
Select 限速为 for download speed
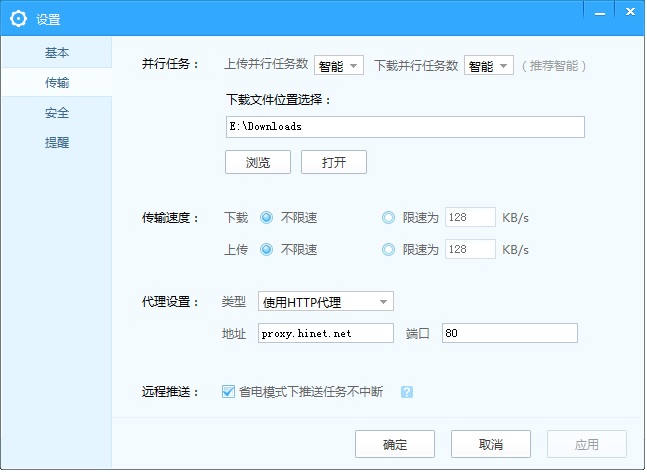388,217
